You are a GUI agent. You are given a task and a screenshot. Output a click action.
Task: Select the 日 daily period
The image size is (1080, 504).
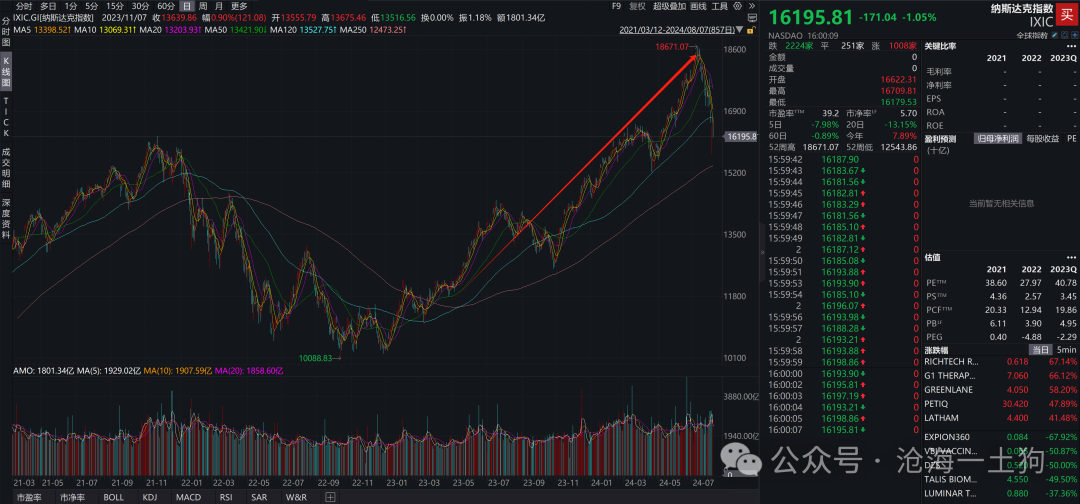tap(185, 6)
